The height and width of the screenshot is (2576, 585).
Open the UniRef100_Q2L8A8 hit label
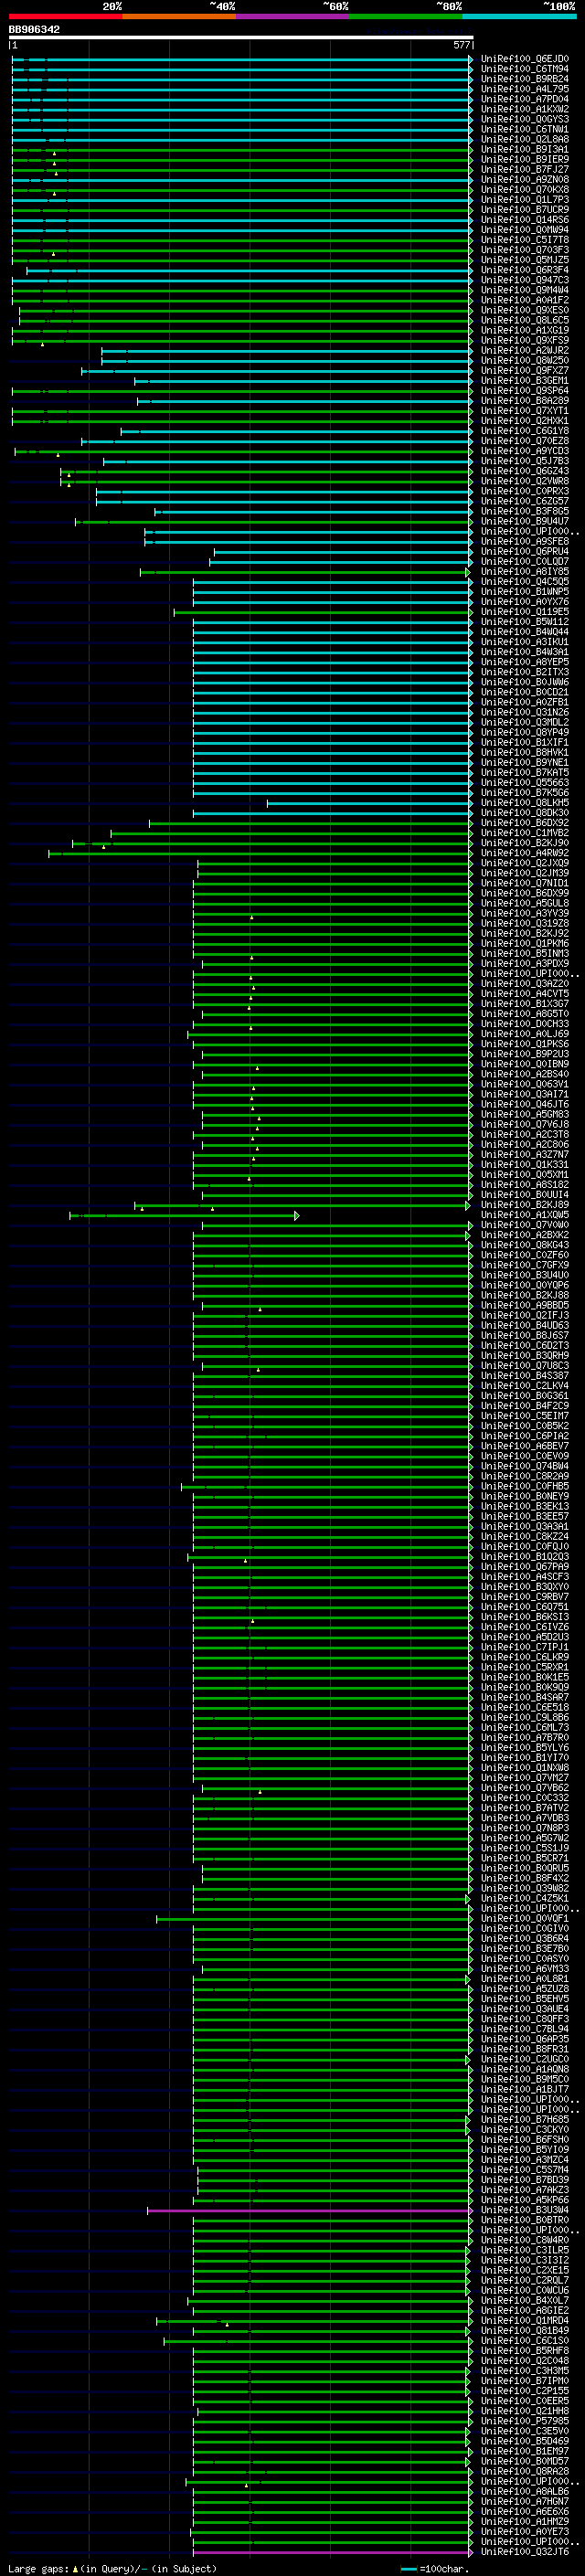tap(525, 139)
